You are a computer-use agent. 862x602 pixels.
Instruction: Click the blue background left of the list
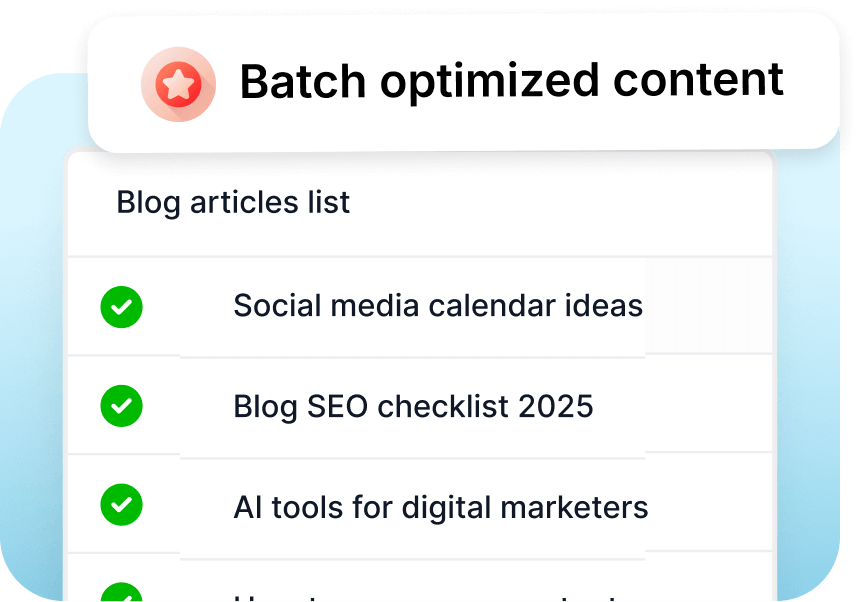click(32, 350)
